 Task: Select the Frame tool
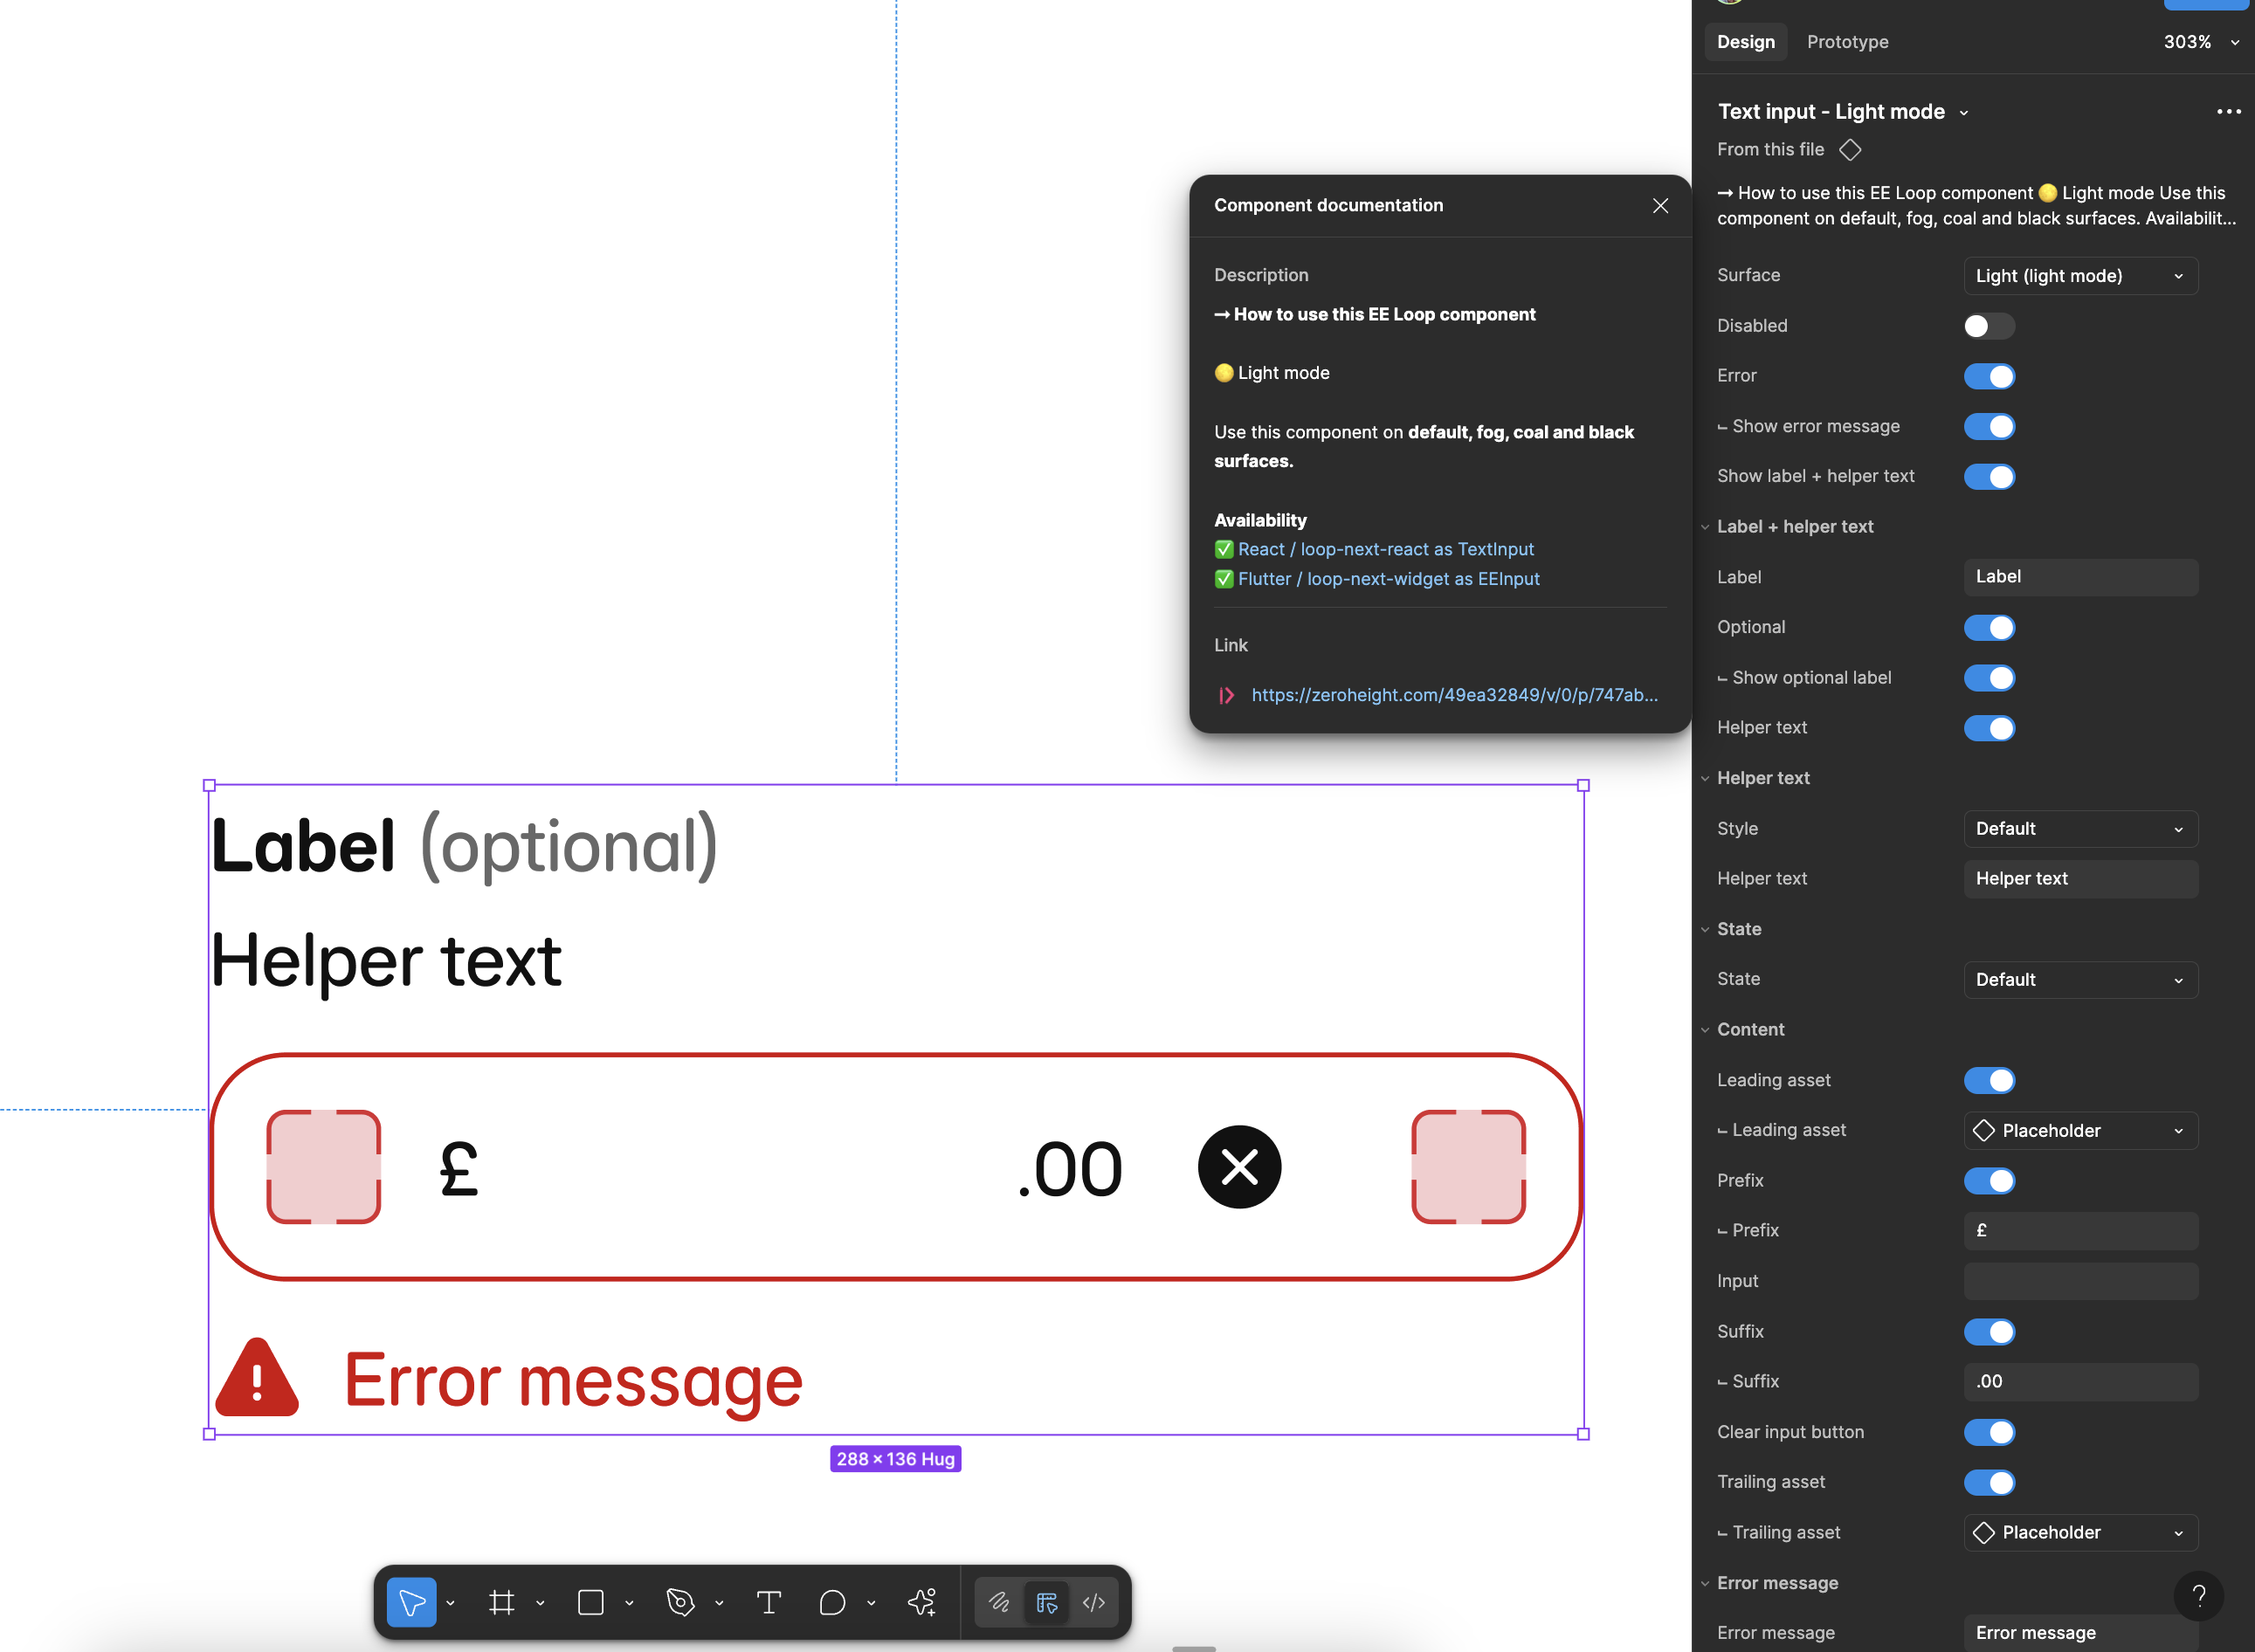(x=501, y=1603)
